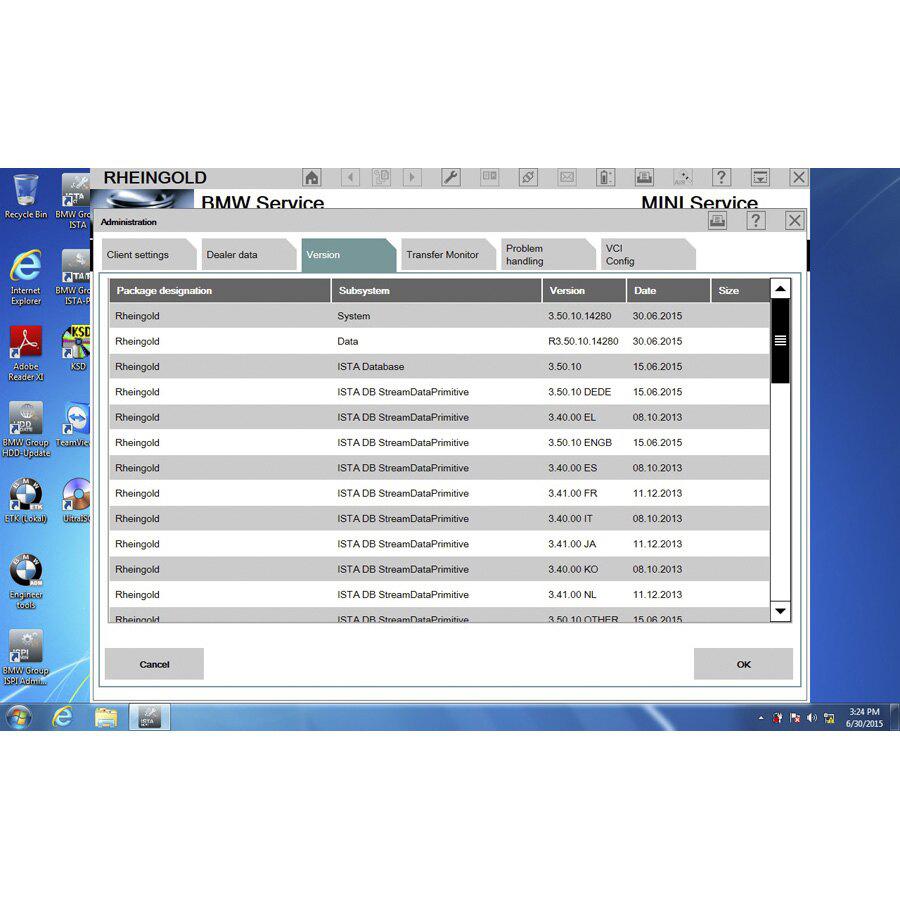Viewport: 900px width, 900px height.
Task: Click the ISTA taskbar button
Action: pos(149,717)
